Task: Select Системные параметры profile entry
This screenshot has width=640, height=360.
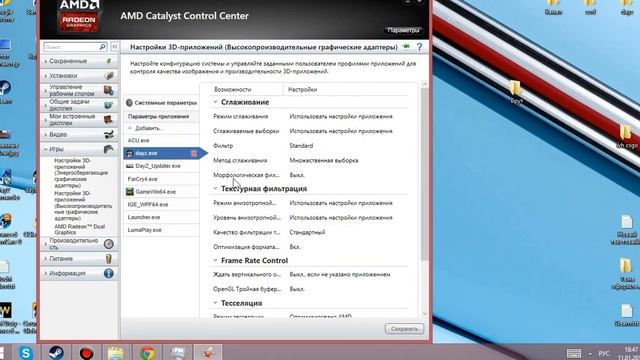Action: click(x=161, y=103)
